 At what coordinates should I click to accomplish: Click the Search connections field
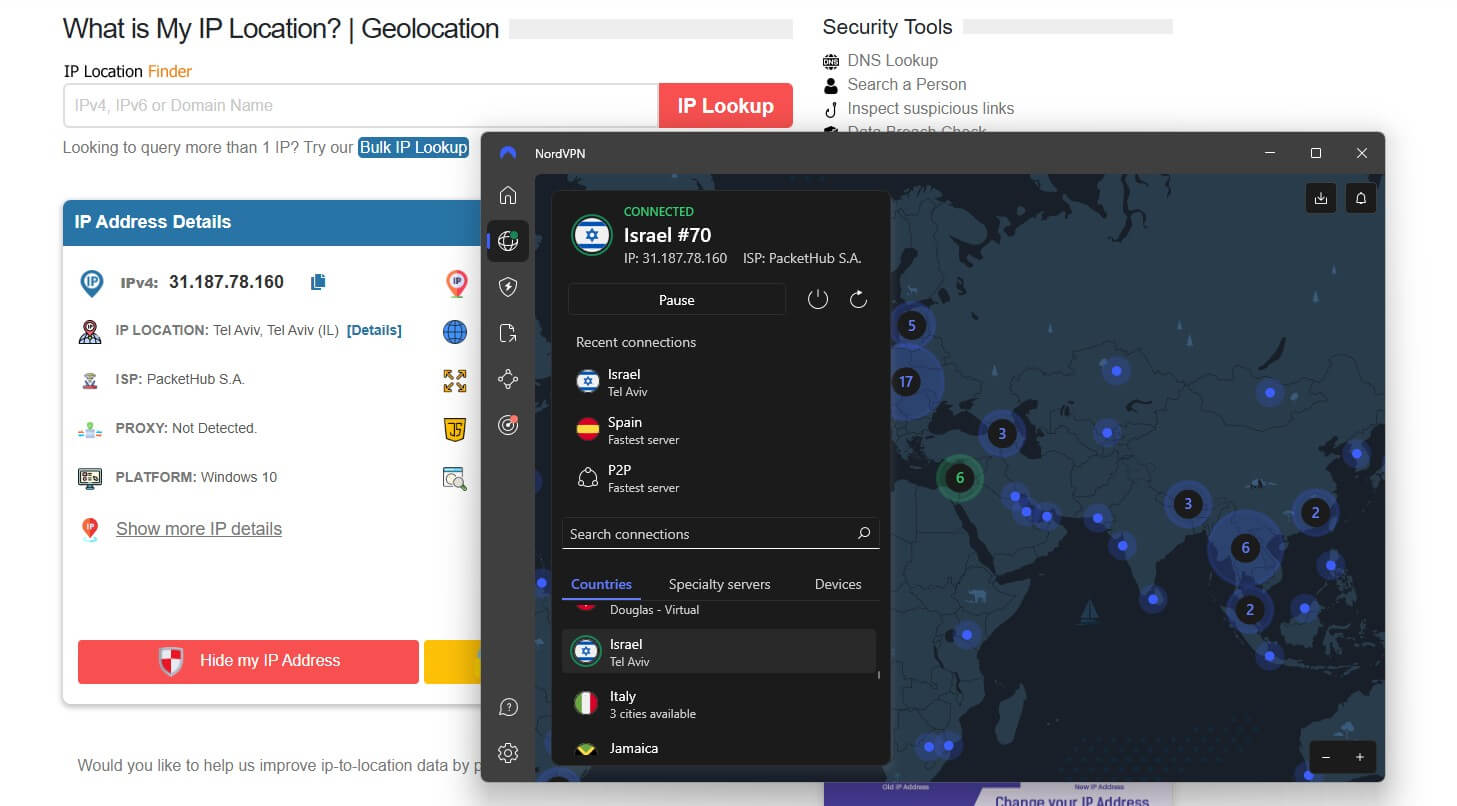[719, 533]
